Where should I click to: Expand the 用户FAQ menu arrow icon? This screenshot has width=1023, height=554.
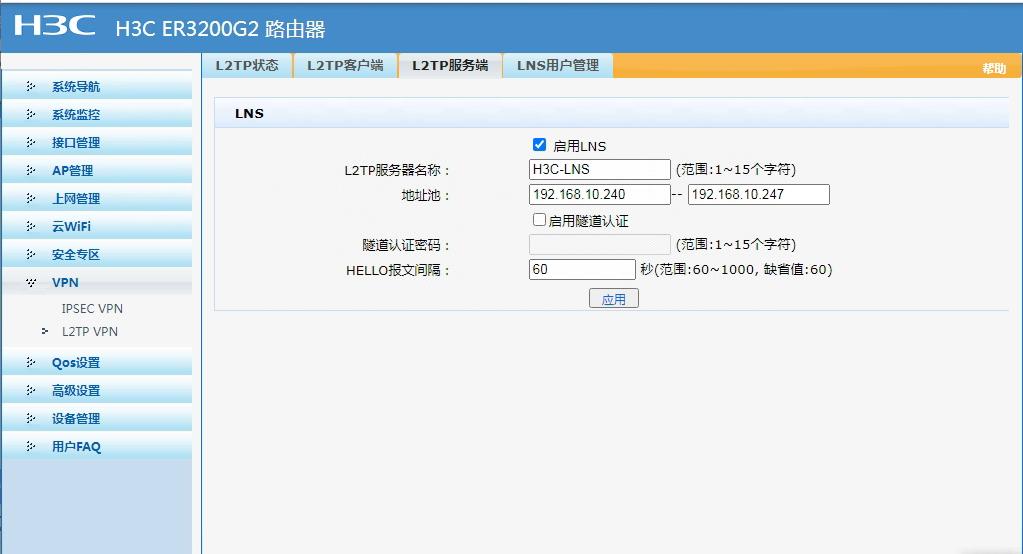click(31, 446)
